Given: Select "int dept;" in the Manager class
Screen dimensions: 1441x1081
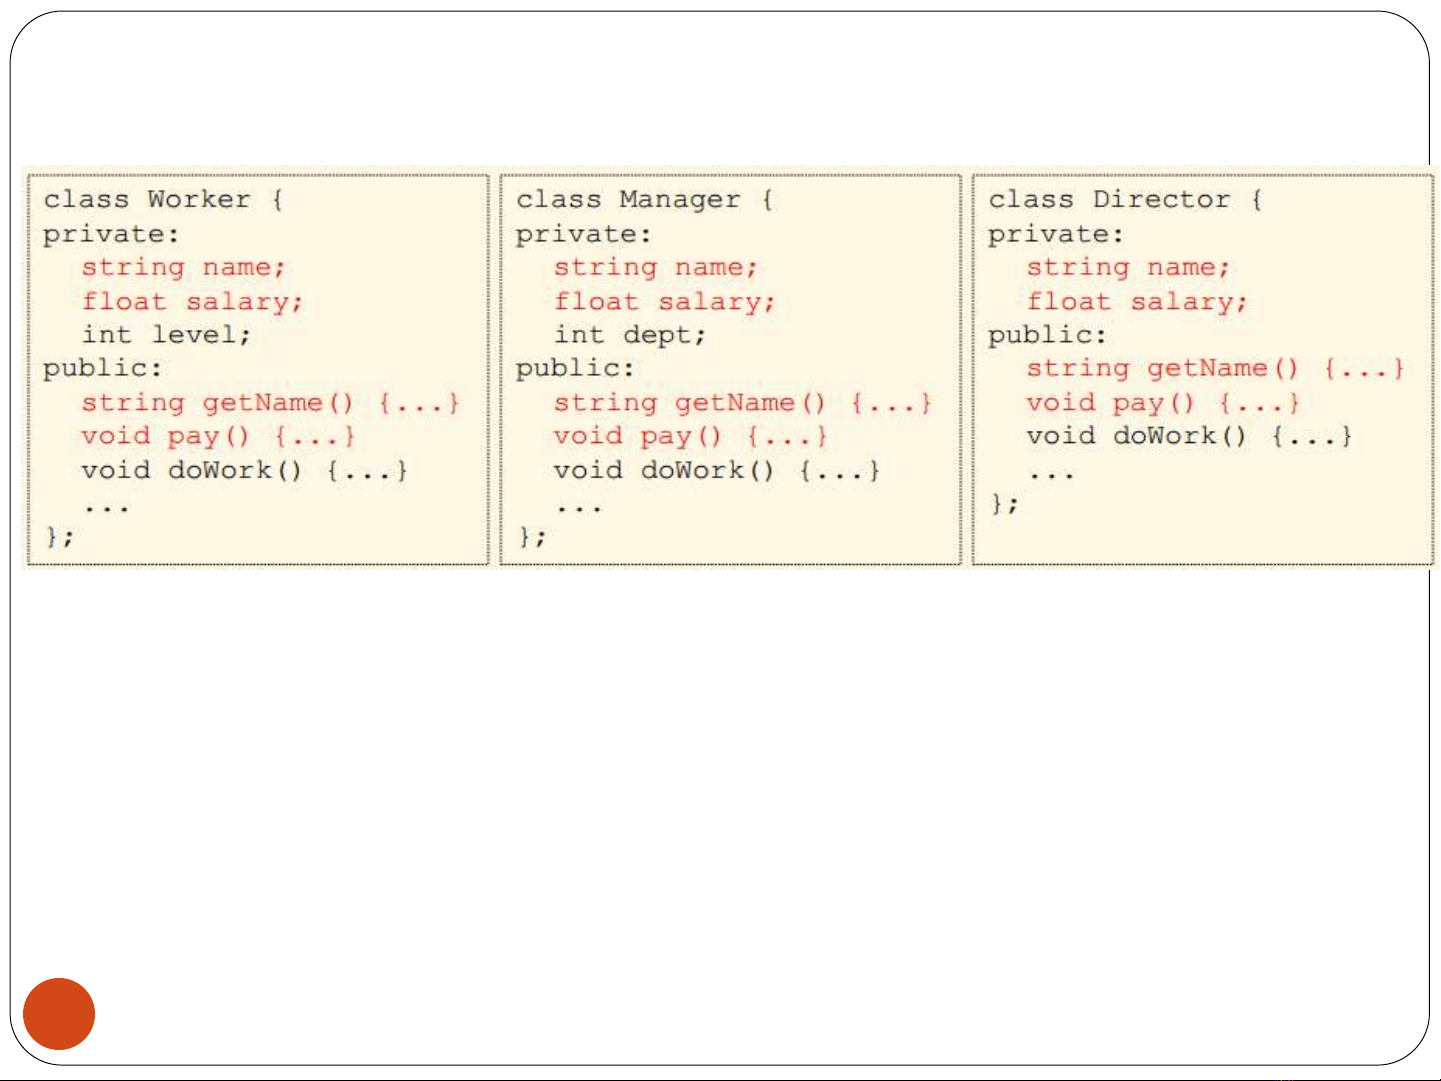Looking at the screenshot, I should coord(630,335).
